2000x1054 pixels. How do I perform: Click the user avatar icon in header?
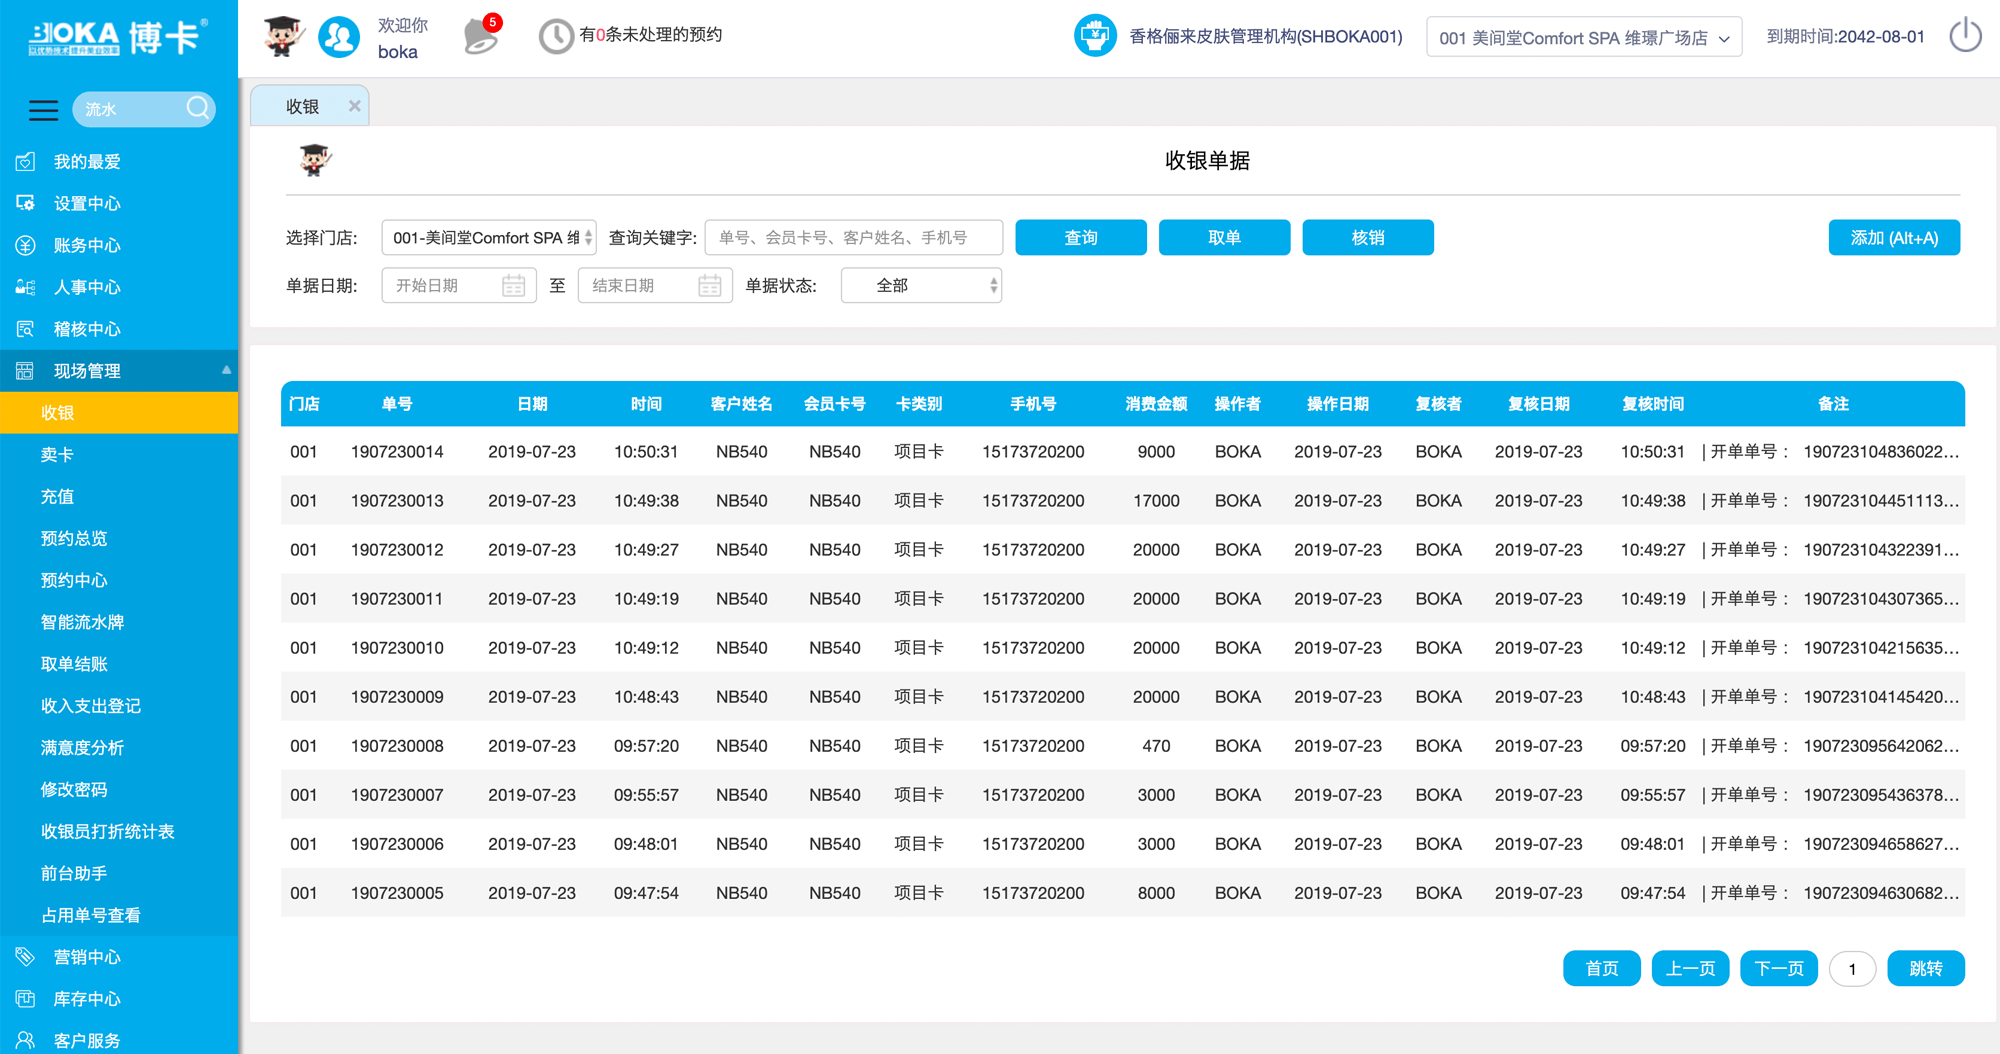click(x=339, y=37)
